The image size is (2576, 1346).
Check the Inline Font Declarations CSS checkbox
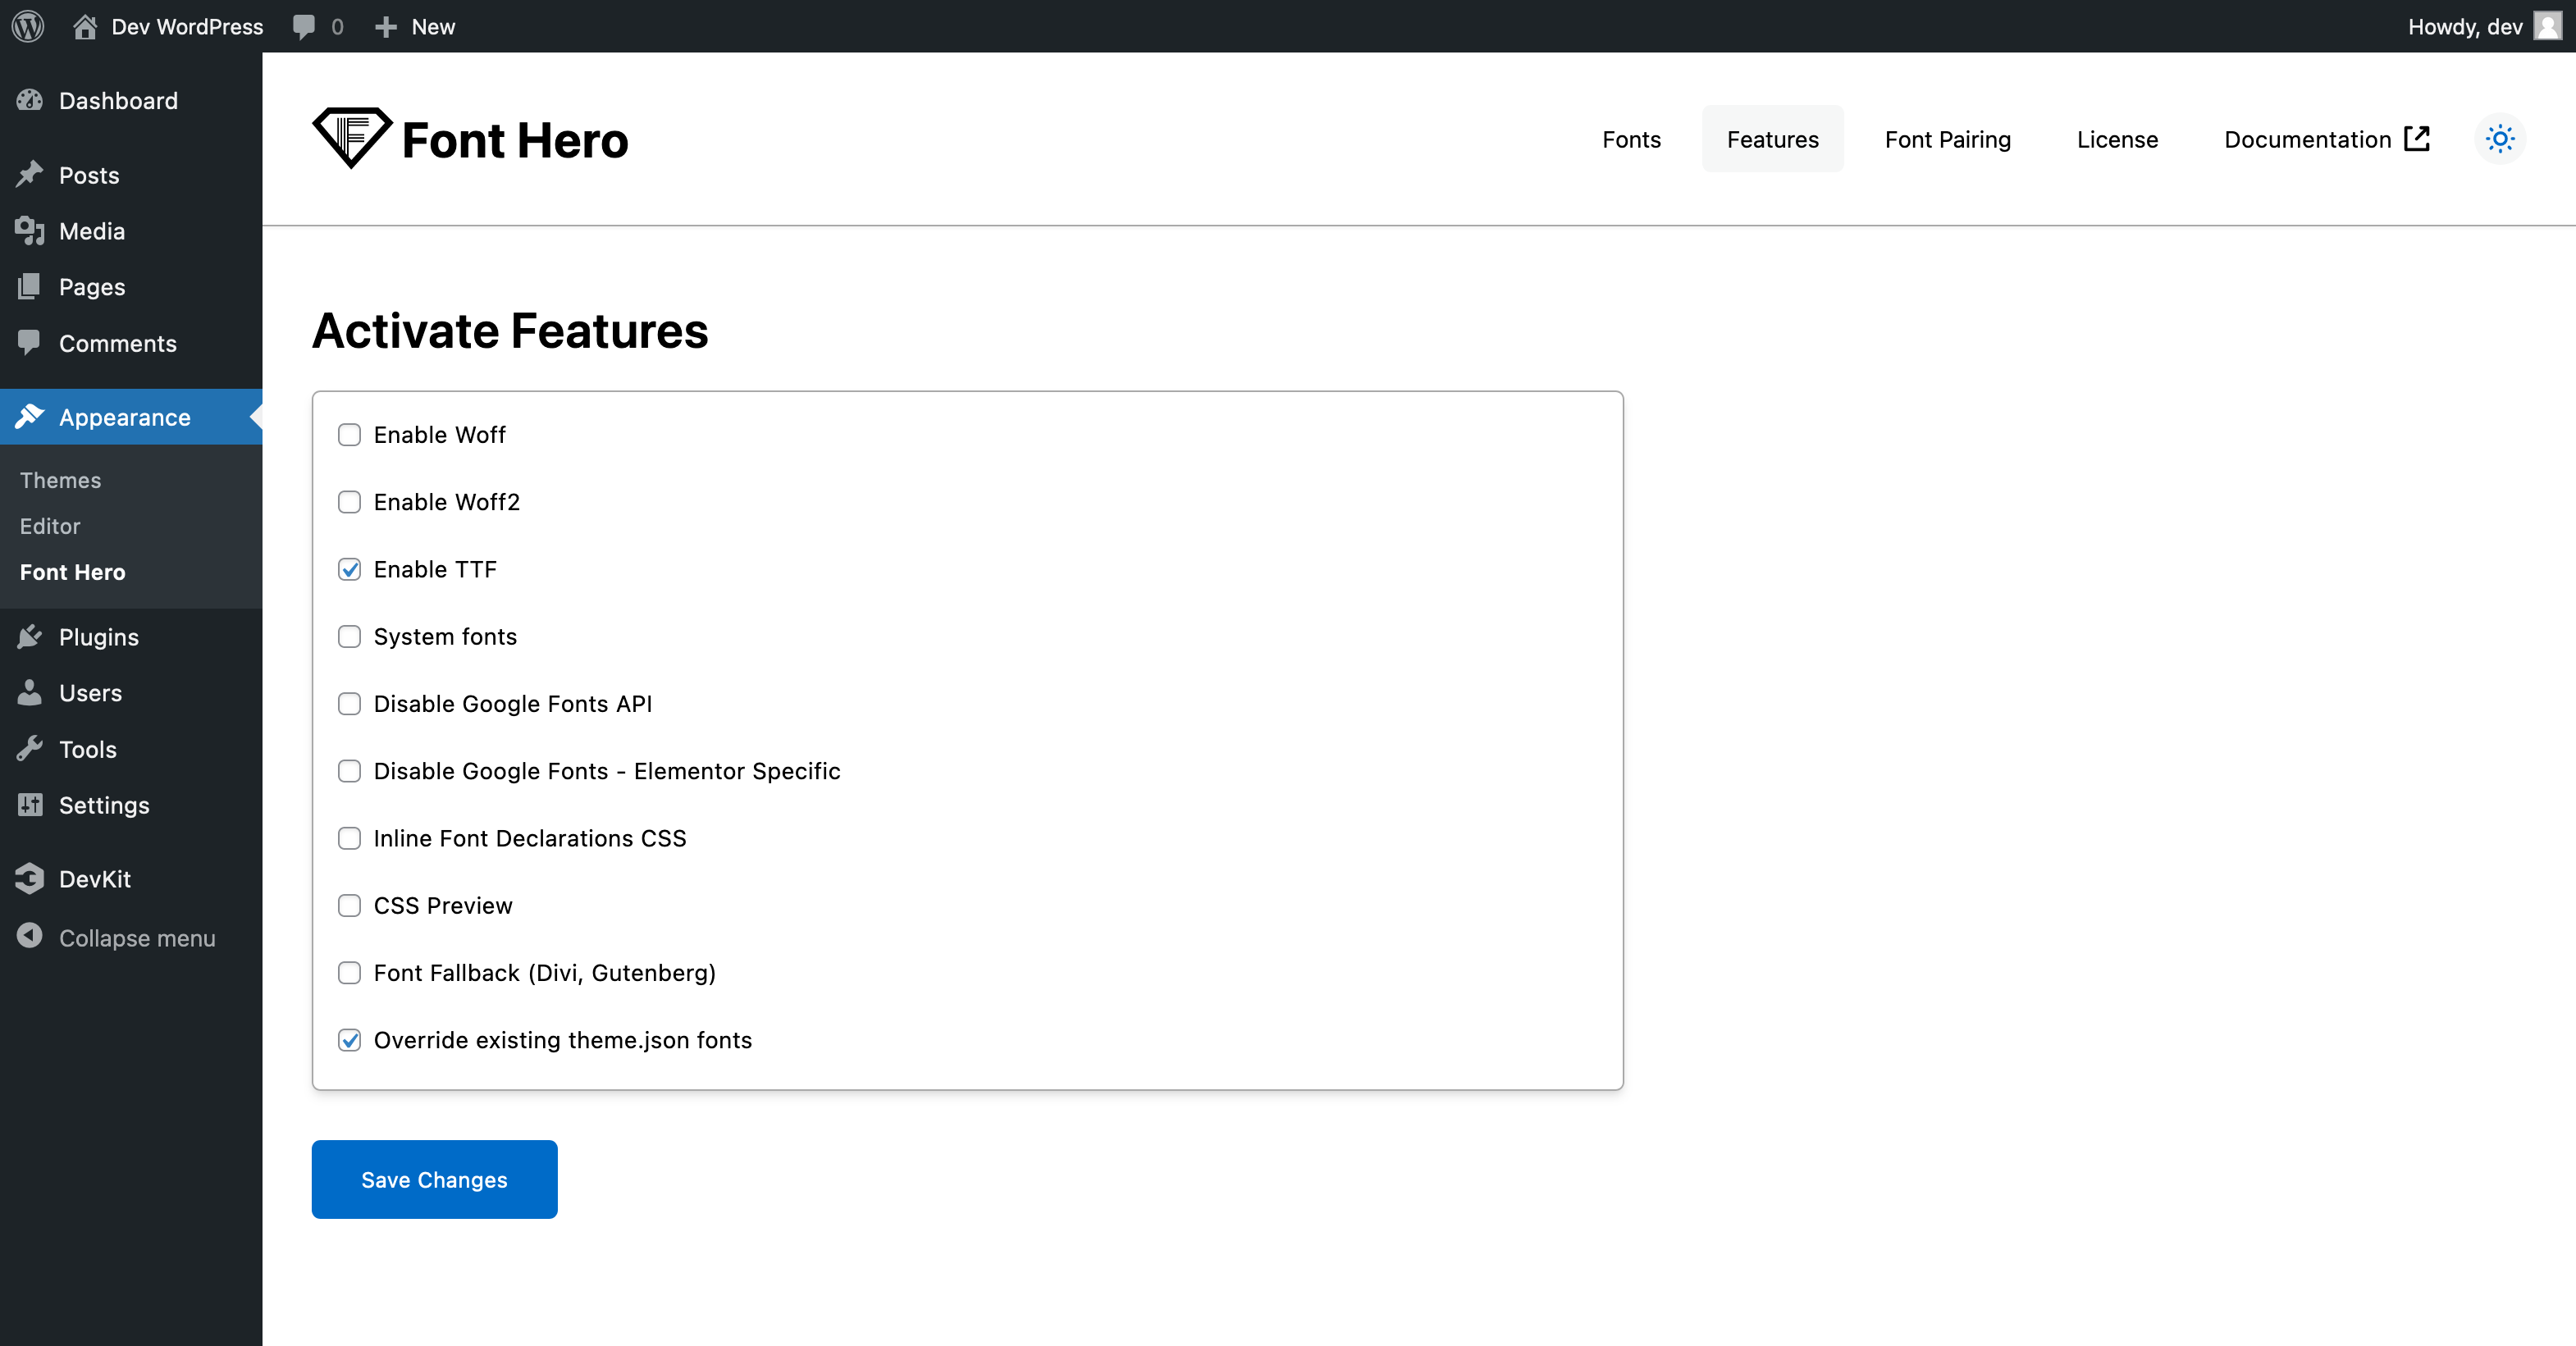coord(349,838)
